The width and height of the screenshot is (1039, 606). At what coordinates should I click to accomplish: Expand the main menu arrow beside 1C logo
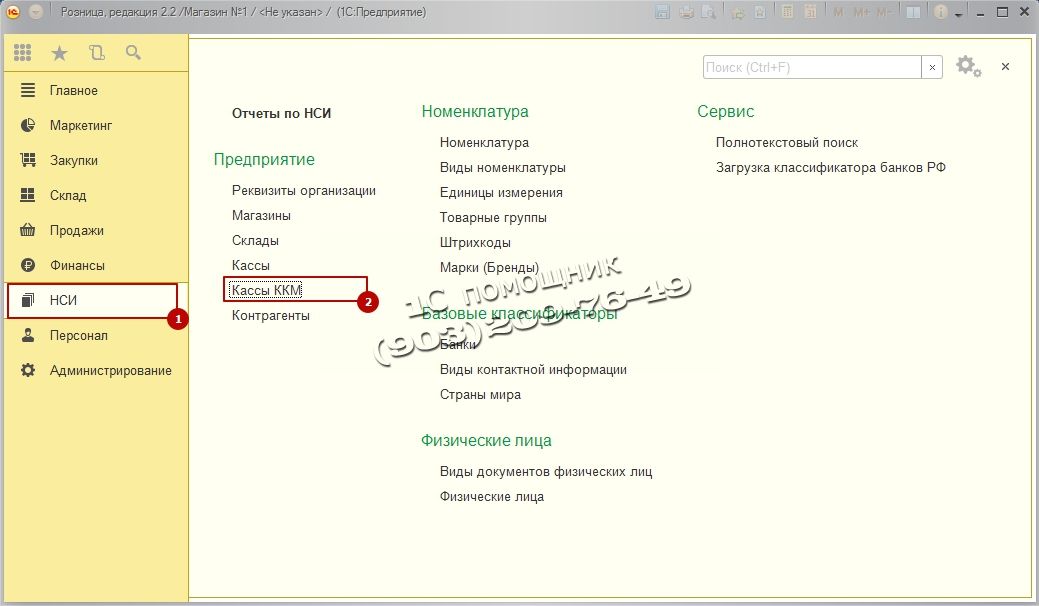[x=36, y=13]
